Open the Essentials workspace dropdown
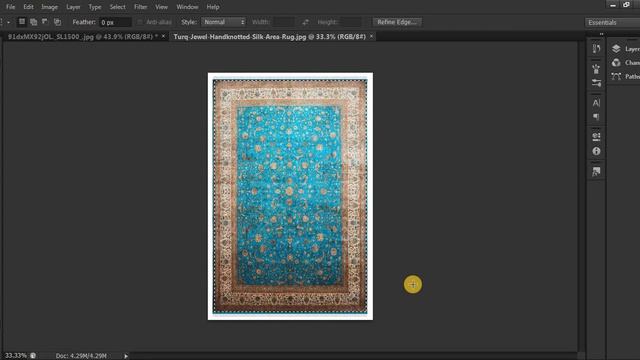Image resolution: width=640 pixels, height=360 pixels. point(612,22)
